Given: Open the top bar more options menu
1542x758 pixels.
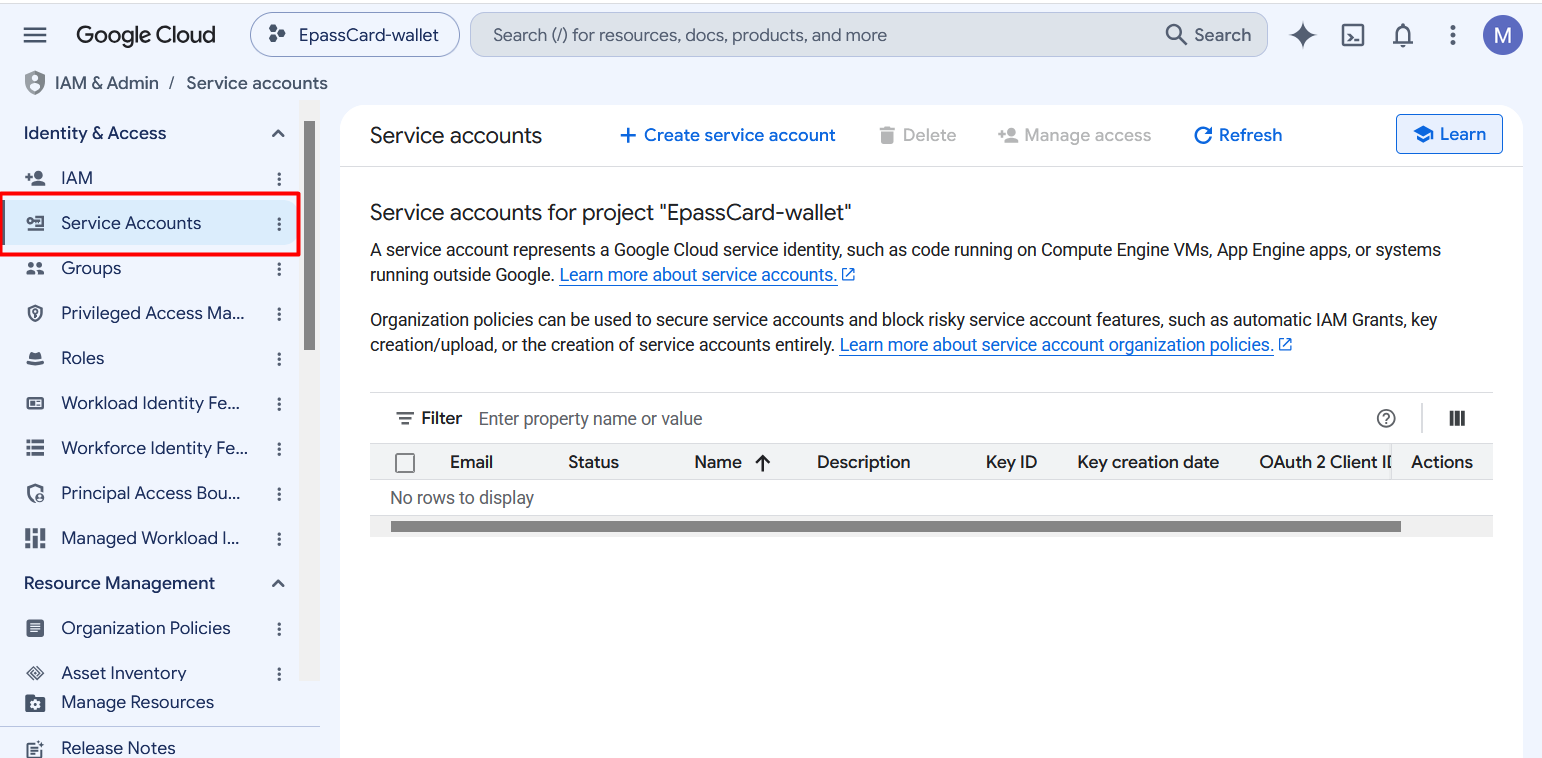Looking at the screenshot, I should pyautogui.click(x=1453, y=35).
